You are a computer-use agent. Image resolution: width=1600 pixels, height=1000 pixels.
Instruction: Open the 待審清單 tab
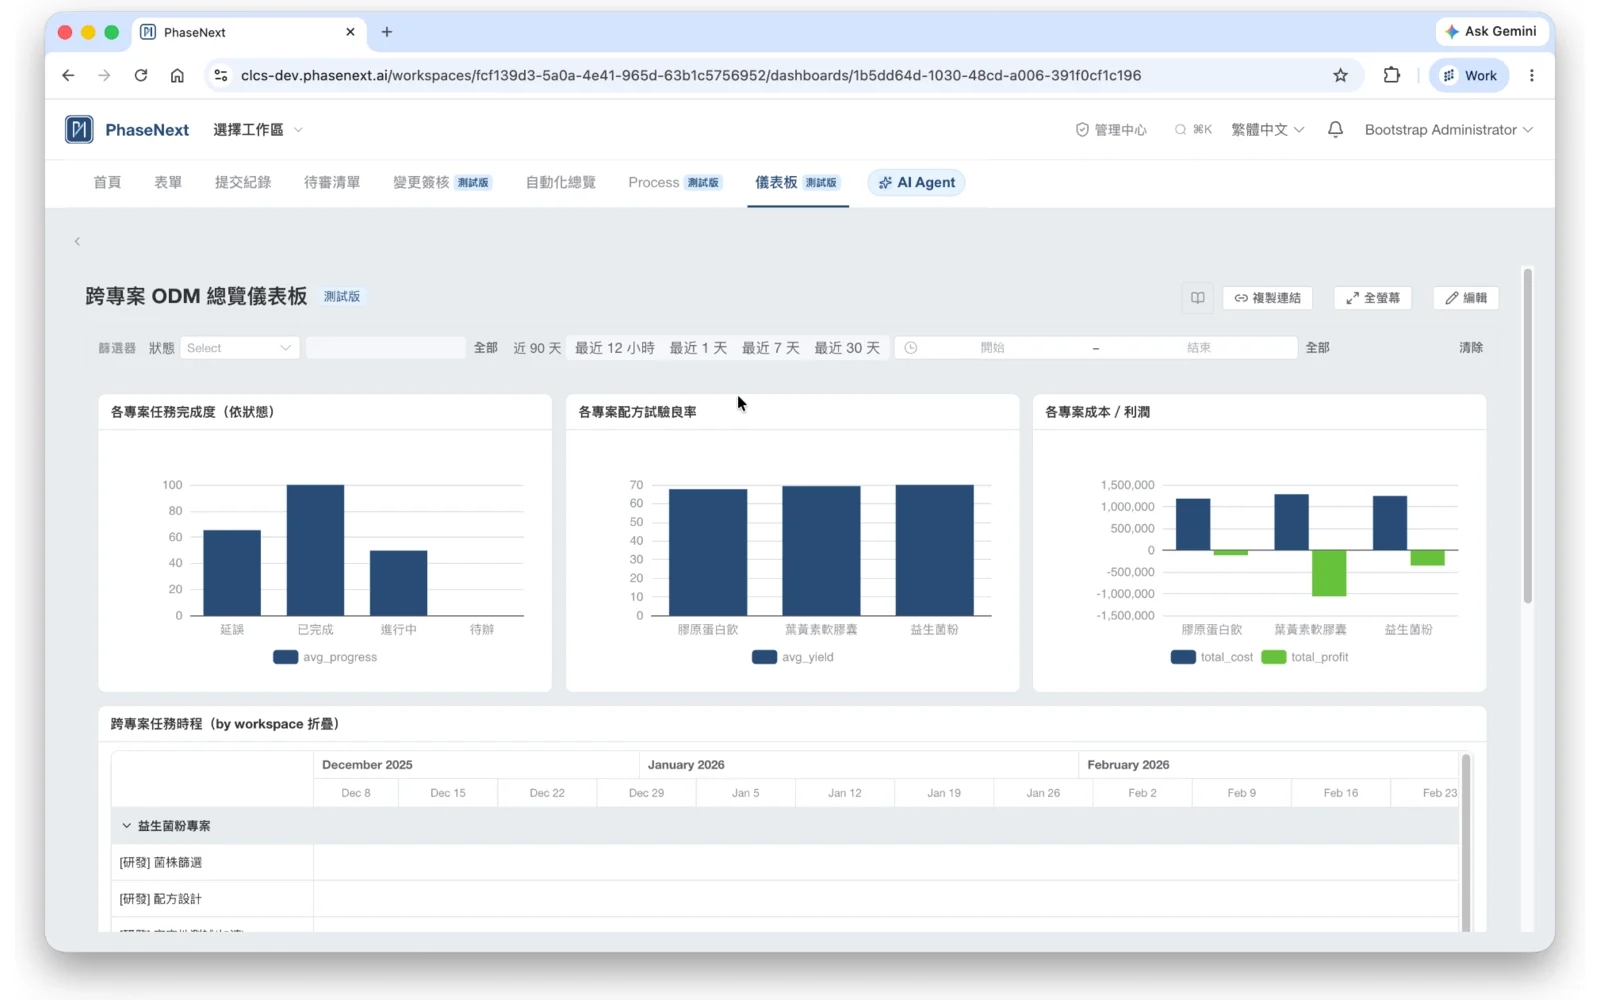(332, 182)
